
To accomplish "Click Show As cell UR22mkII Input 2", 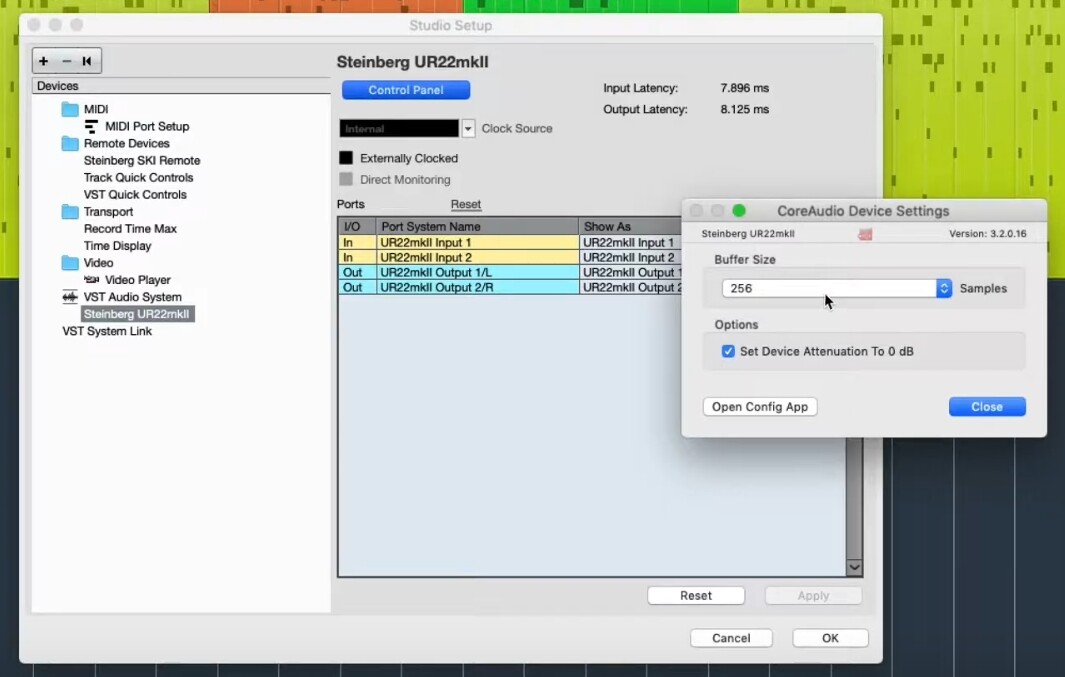I will (x=630, y=257).
